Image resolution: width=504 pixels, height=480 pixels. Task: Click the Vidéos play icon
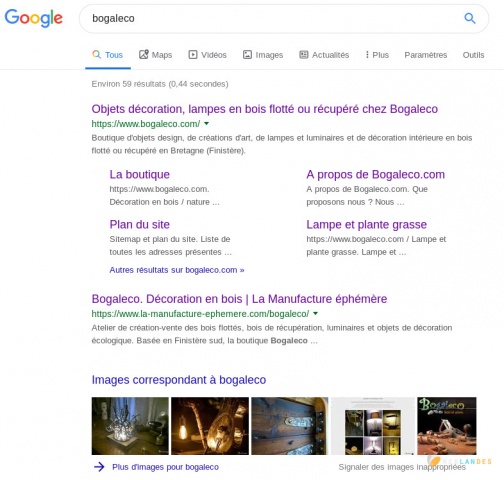pos(193,54)
